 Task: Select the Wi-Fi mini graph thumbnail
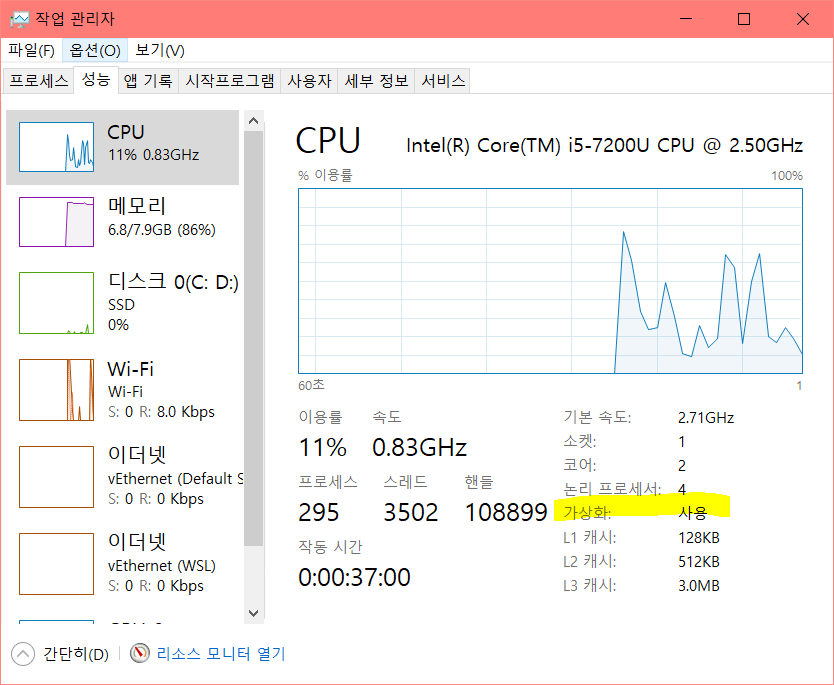(x=56, y=390)
